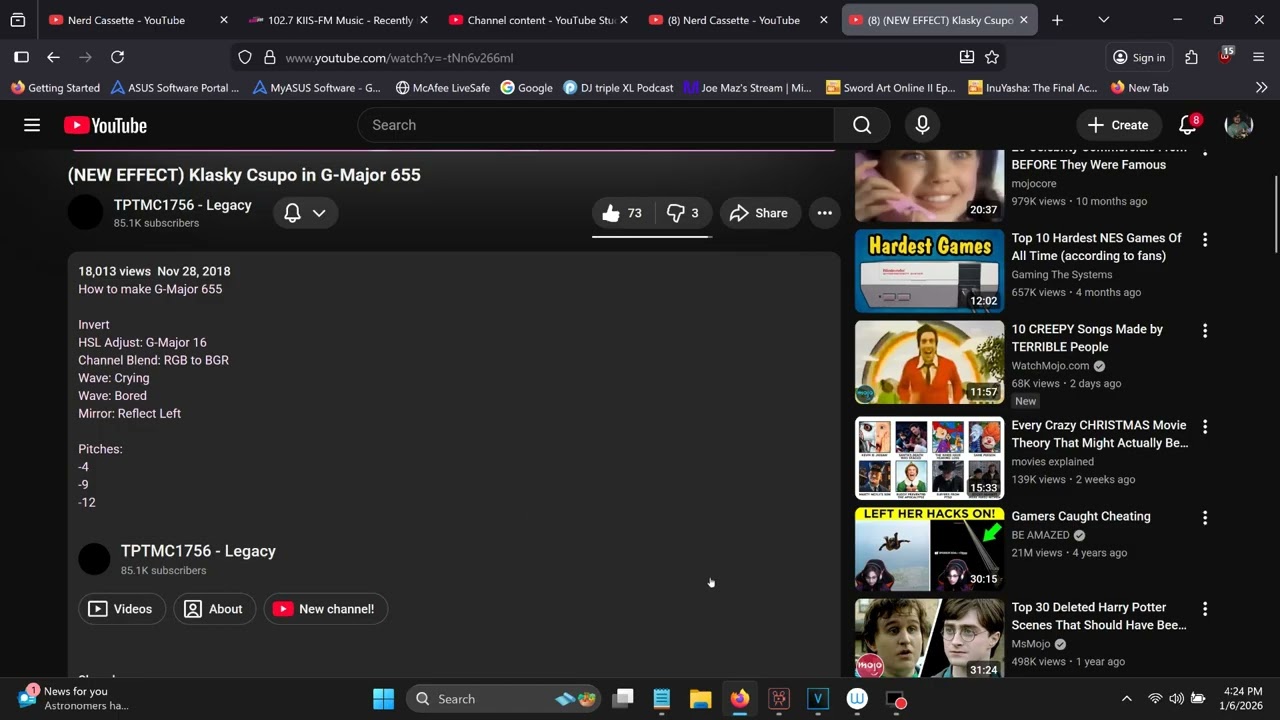Viewport: 1280px width, 720px height.
Task: Play the 10 CREEPY Songs thumbnail
Action: point(929,362)
